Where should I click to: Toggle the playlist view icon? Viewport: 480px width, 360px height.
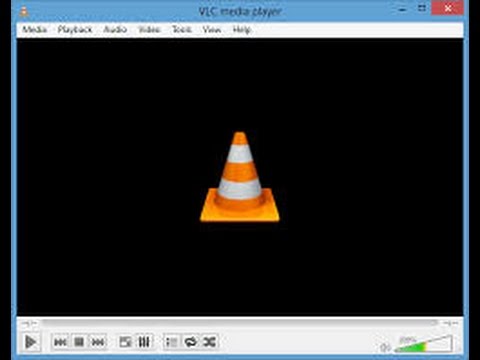click(172, 342)
